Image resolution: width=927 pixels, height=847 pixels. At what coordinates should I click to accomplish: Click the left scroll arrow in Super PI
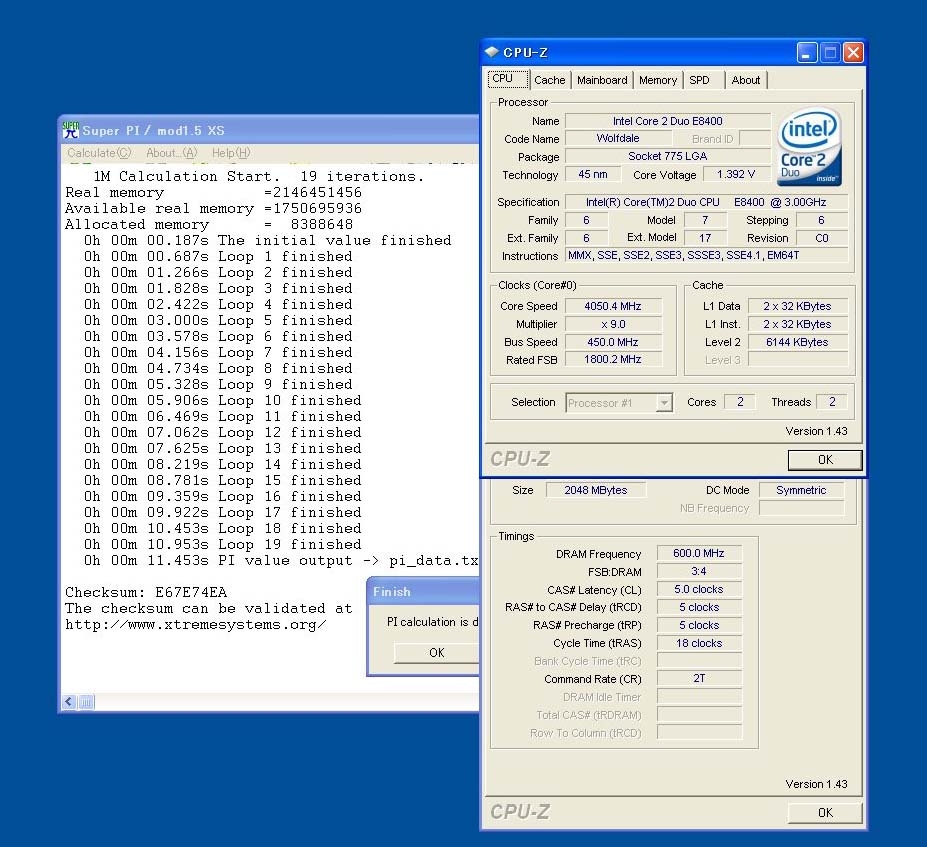point(69,702)
